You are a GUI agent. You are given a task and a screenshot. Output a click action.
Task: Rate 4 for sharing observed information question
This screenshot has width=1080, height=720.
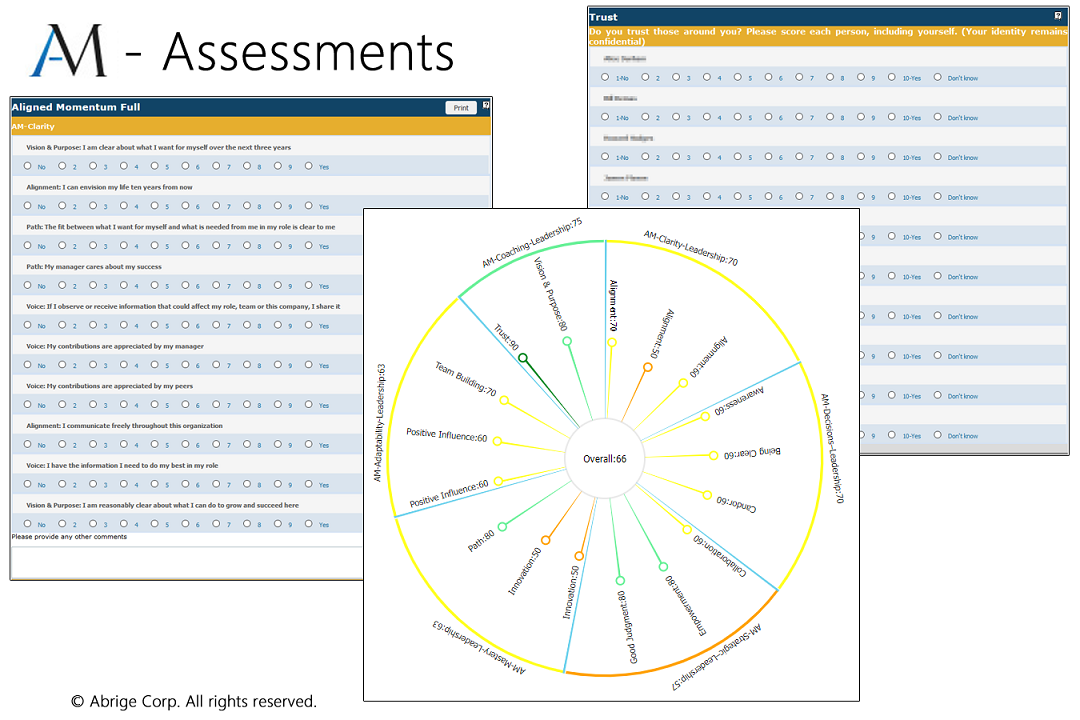click(x=123, y=325)
